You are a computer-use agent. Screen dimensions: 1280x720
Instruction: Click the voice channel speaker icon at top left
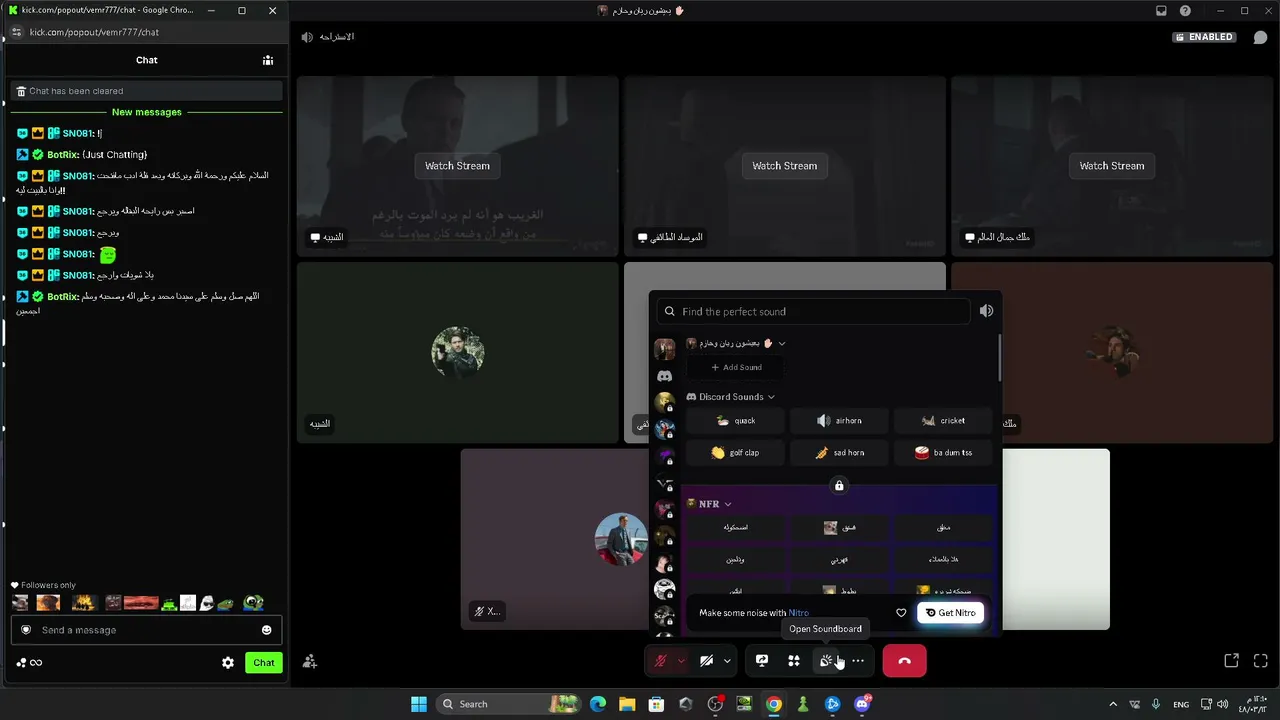307,37
